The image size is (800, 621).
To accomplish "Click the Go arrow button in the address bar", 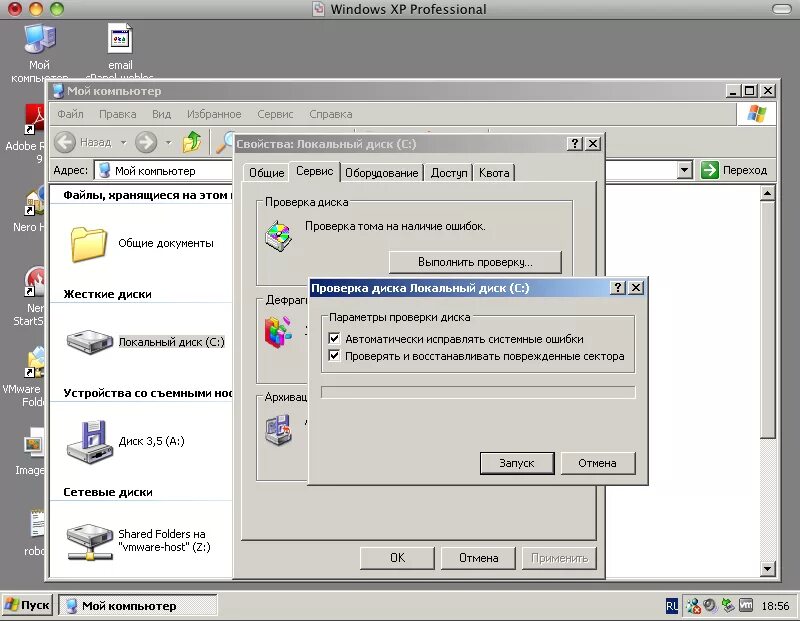I will tap(710, 170).
